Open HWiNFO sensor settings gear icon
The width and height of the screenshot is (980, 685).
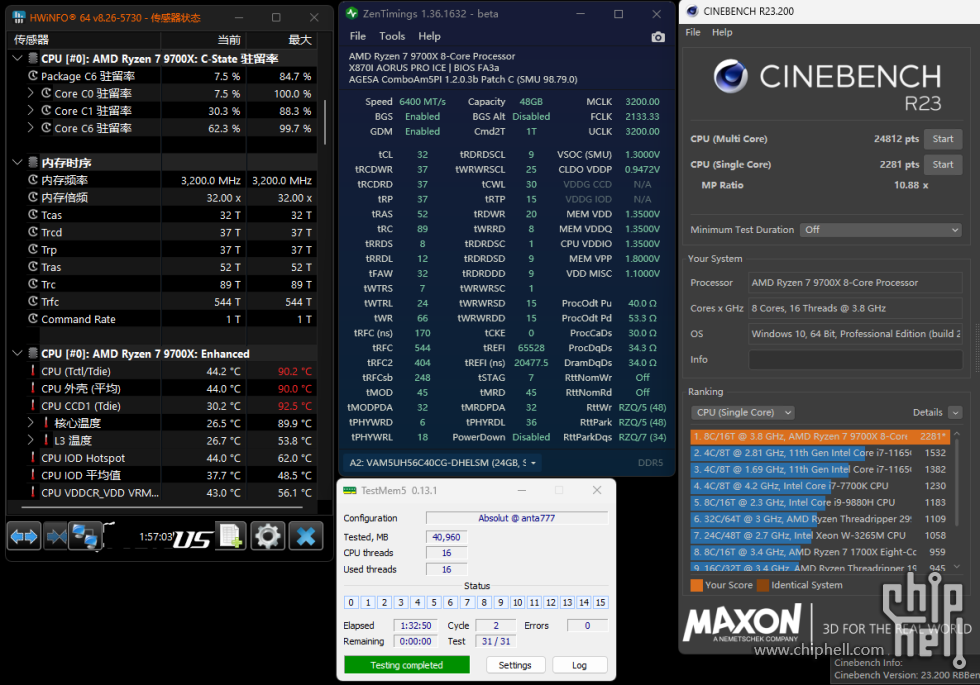point(268,536)
